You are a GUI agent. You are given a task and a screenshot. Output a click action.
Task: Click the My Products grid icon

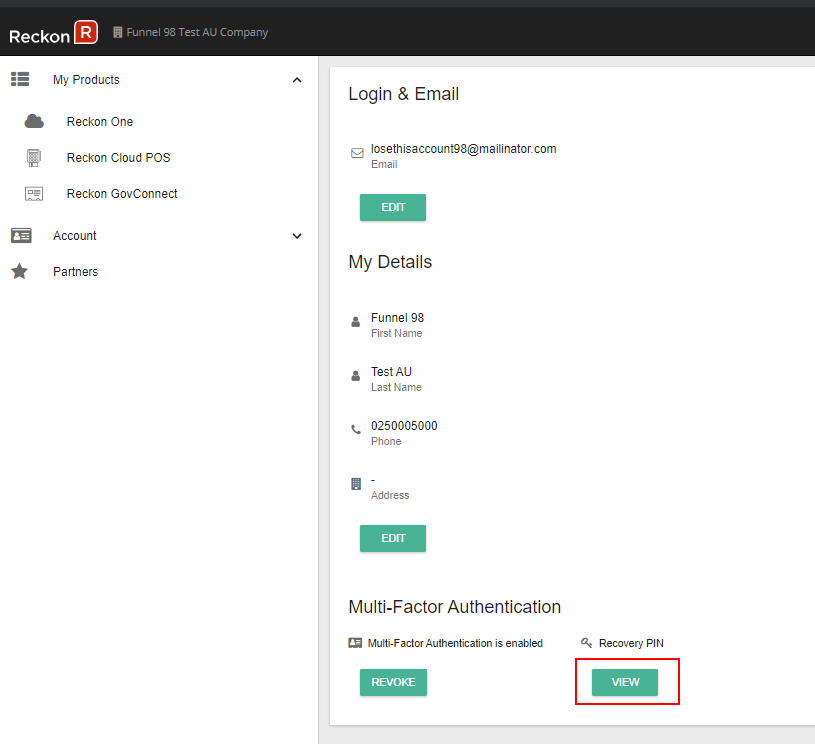[20, 80]
